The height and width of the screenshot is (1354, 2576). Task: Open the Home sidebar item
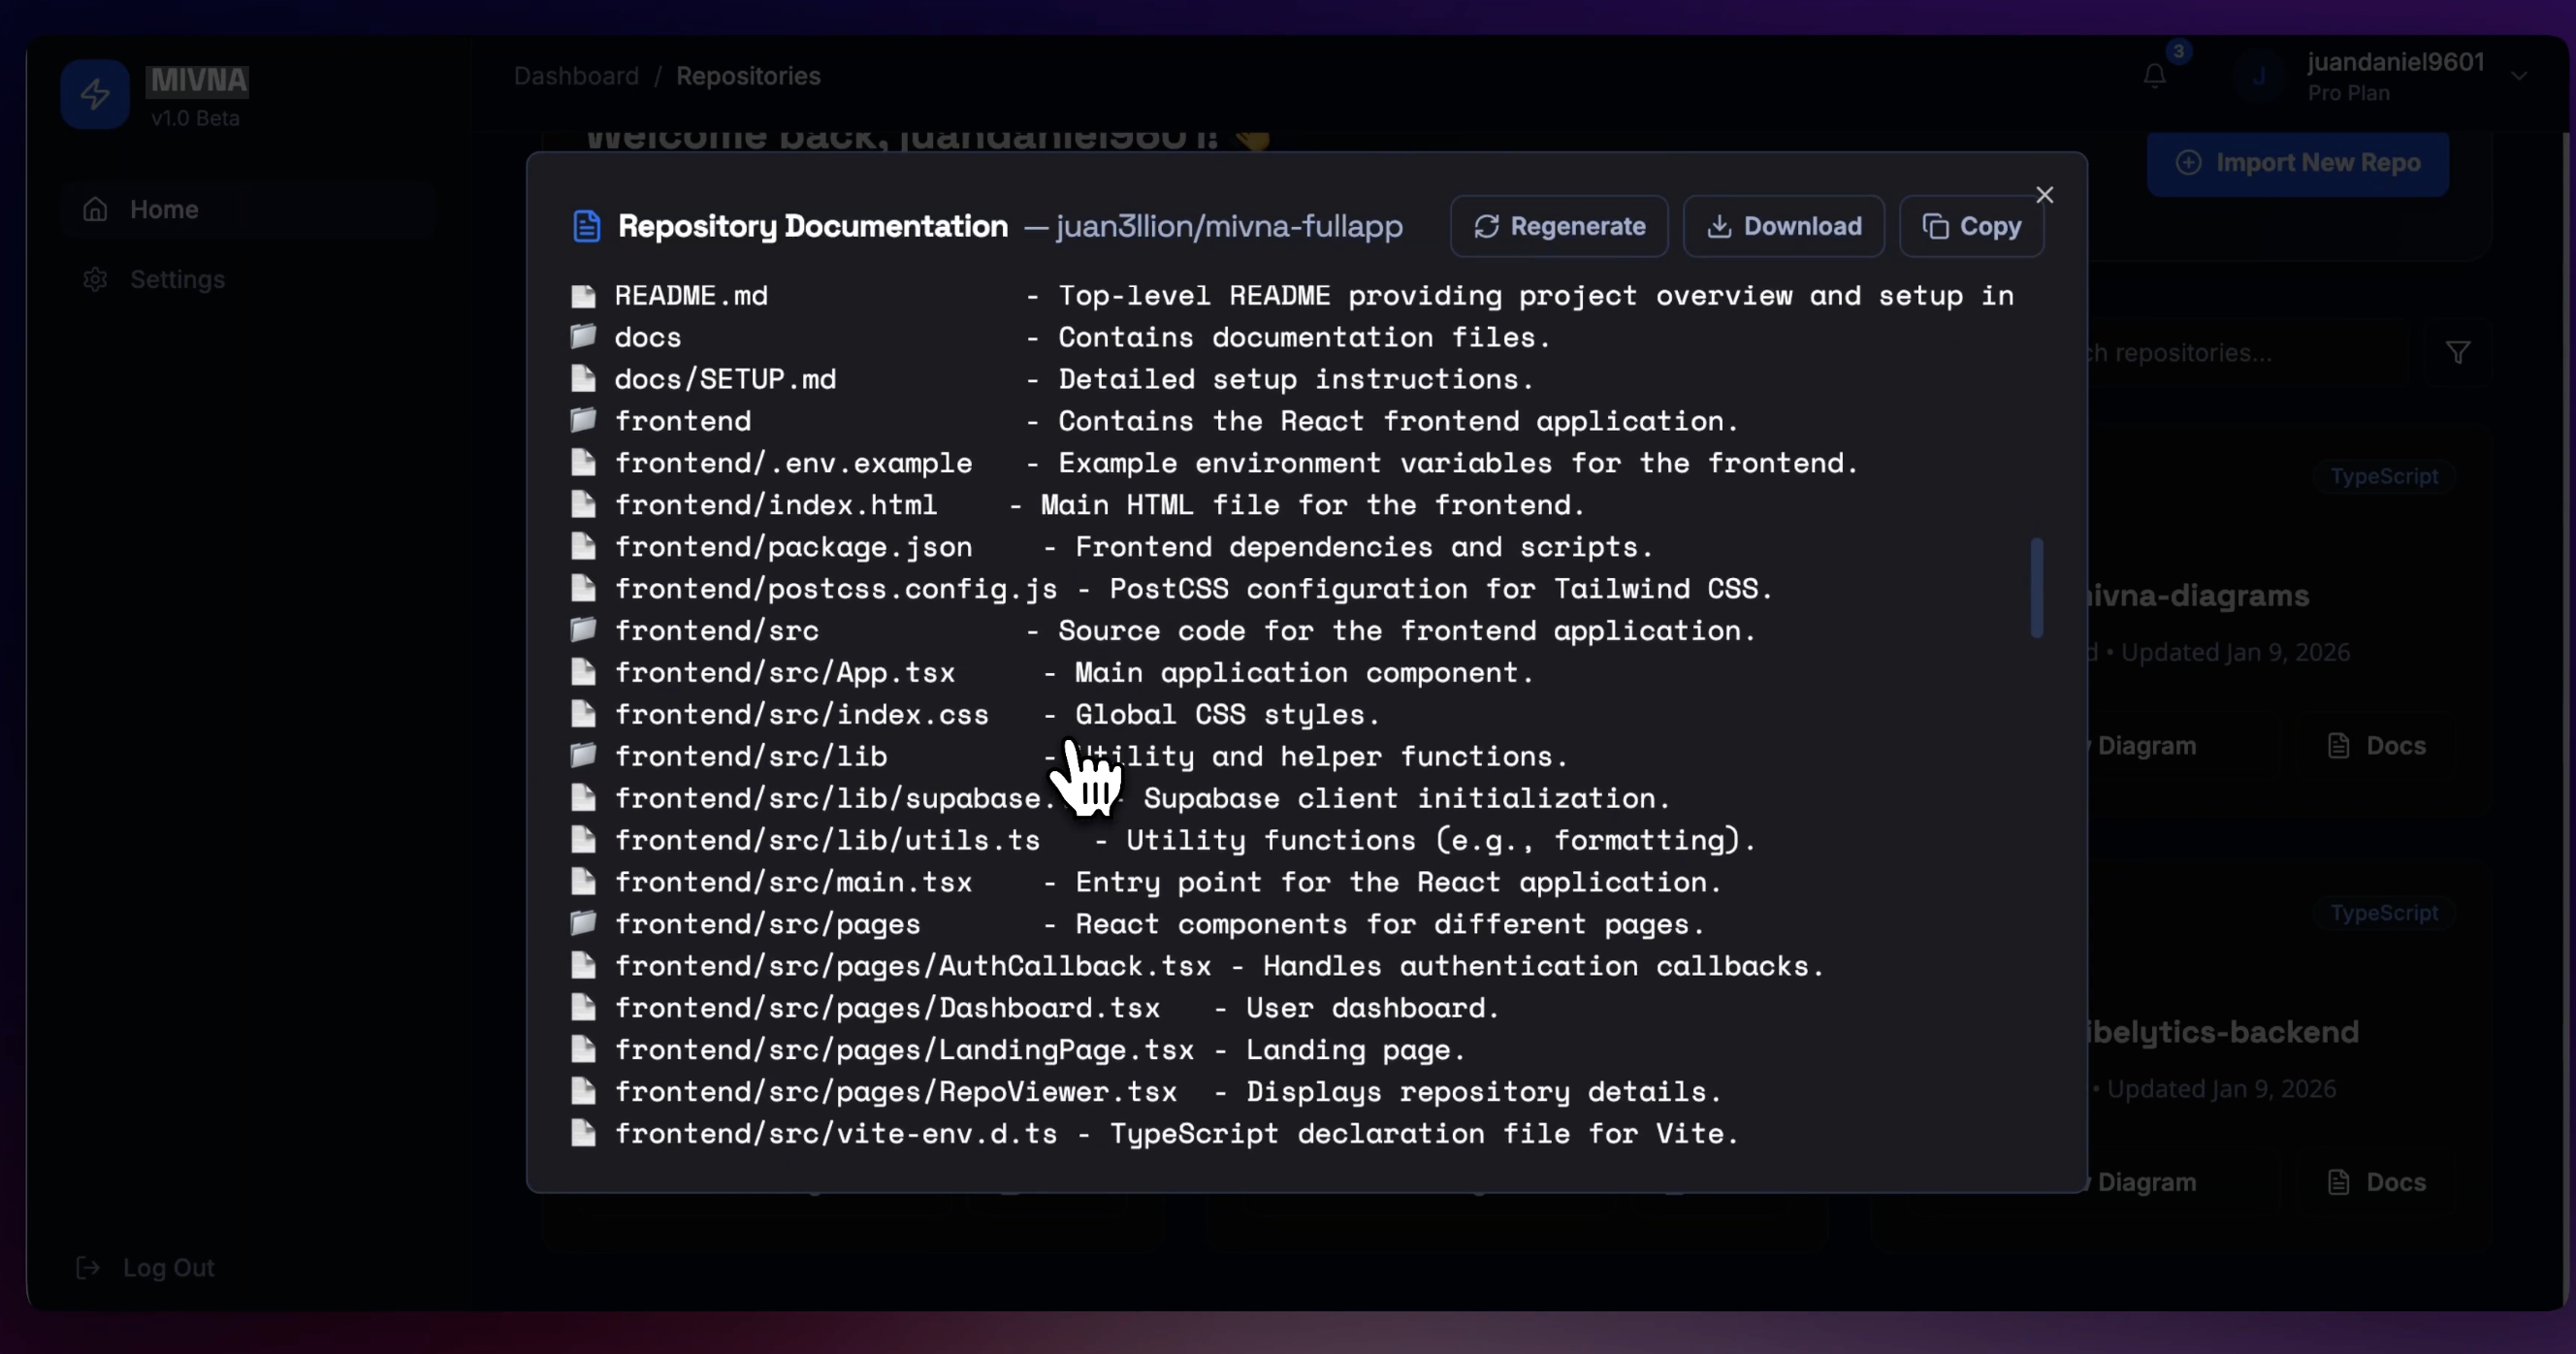point(164,209)
